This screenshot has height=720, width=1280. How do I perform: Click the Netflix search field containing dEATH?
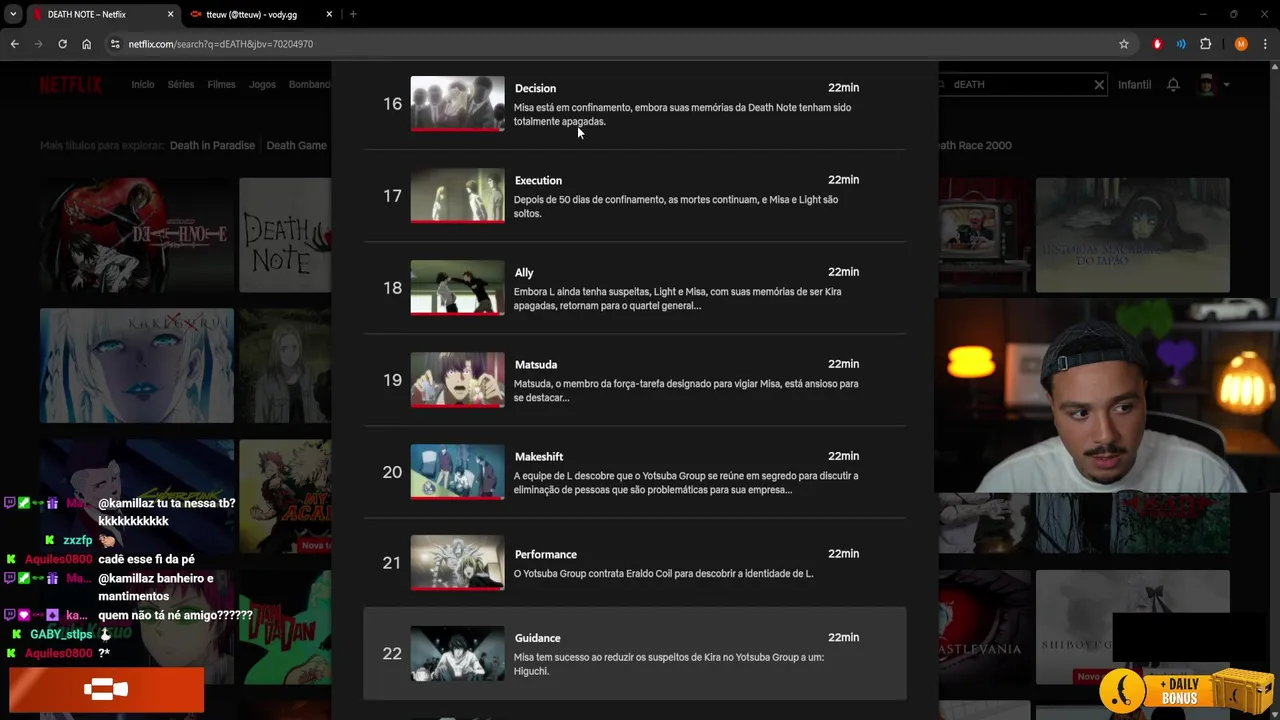[x=1020, y=85]
